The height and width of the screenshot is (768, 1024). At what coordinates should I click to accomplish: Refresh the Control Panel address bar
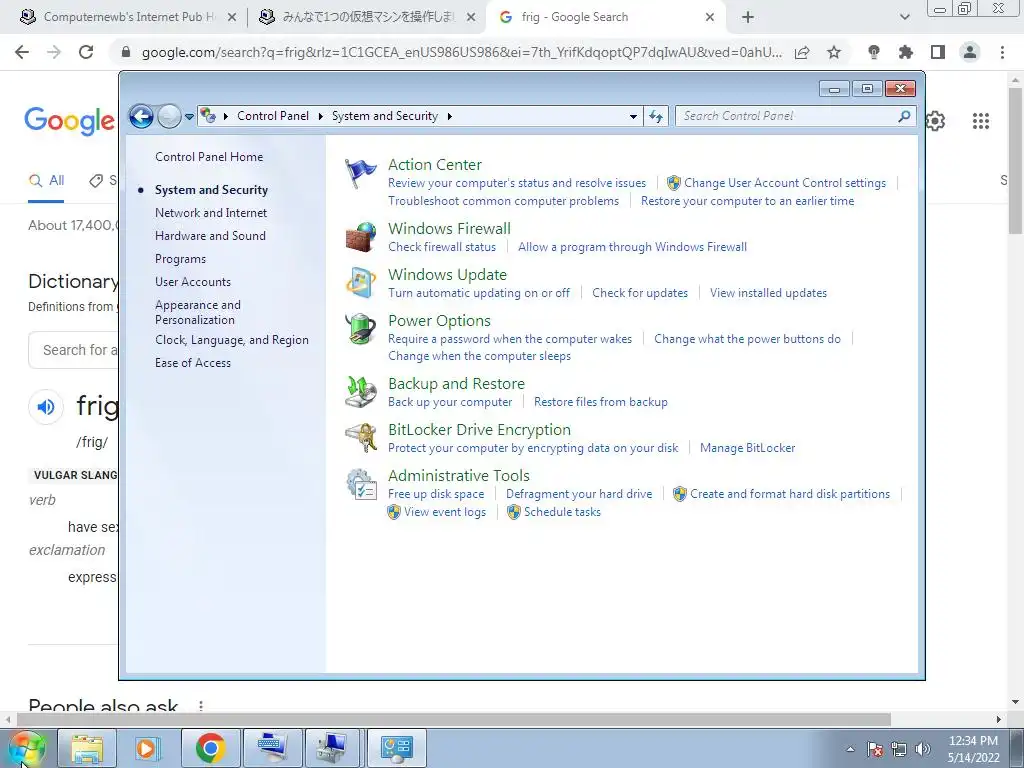click(x=656, y=116)
